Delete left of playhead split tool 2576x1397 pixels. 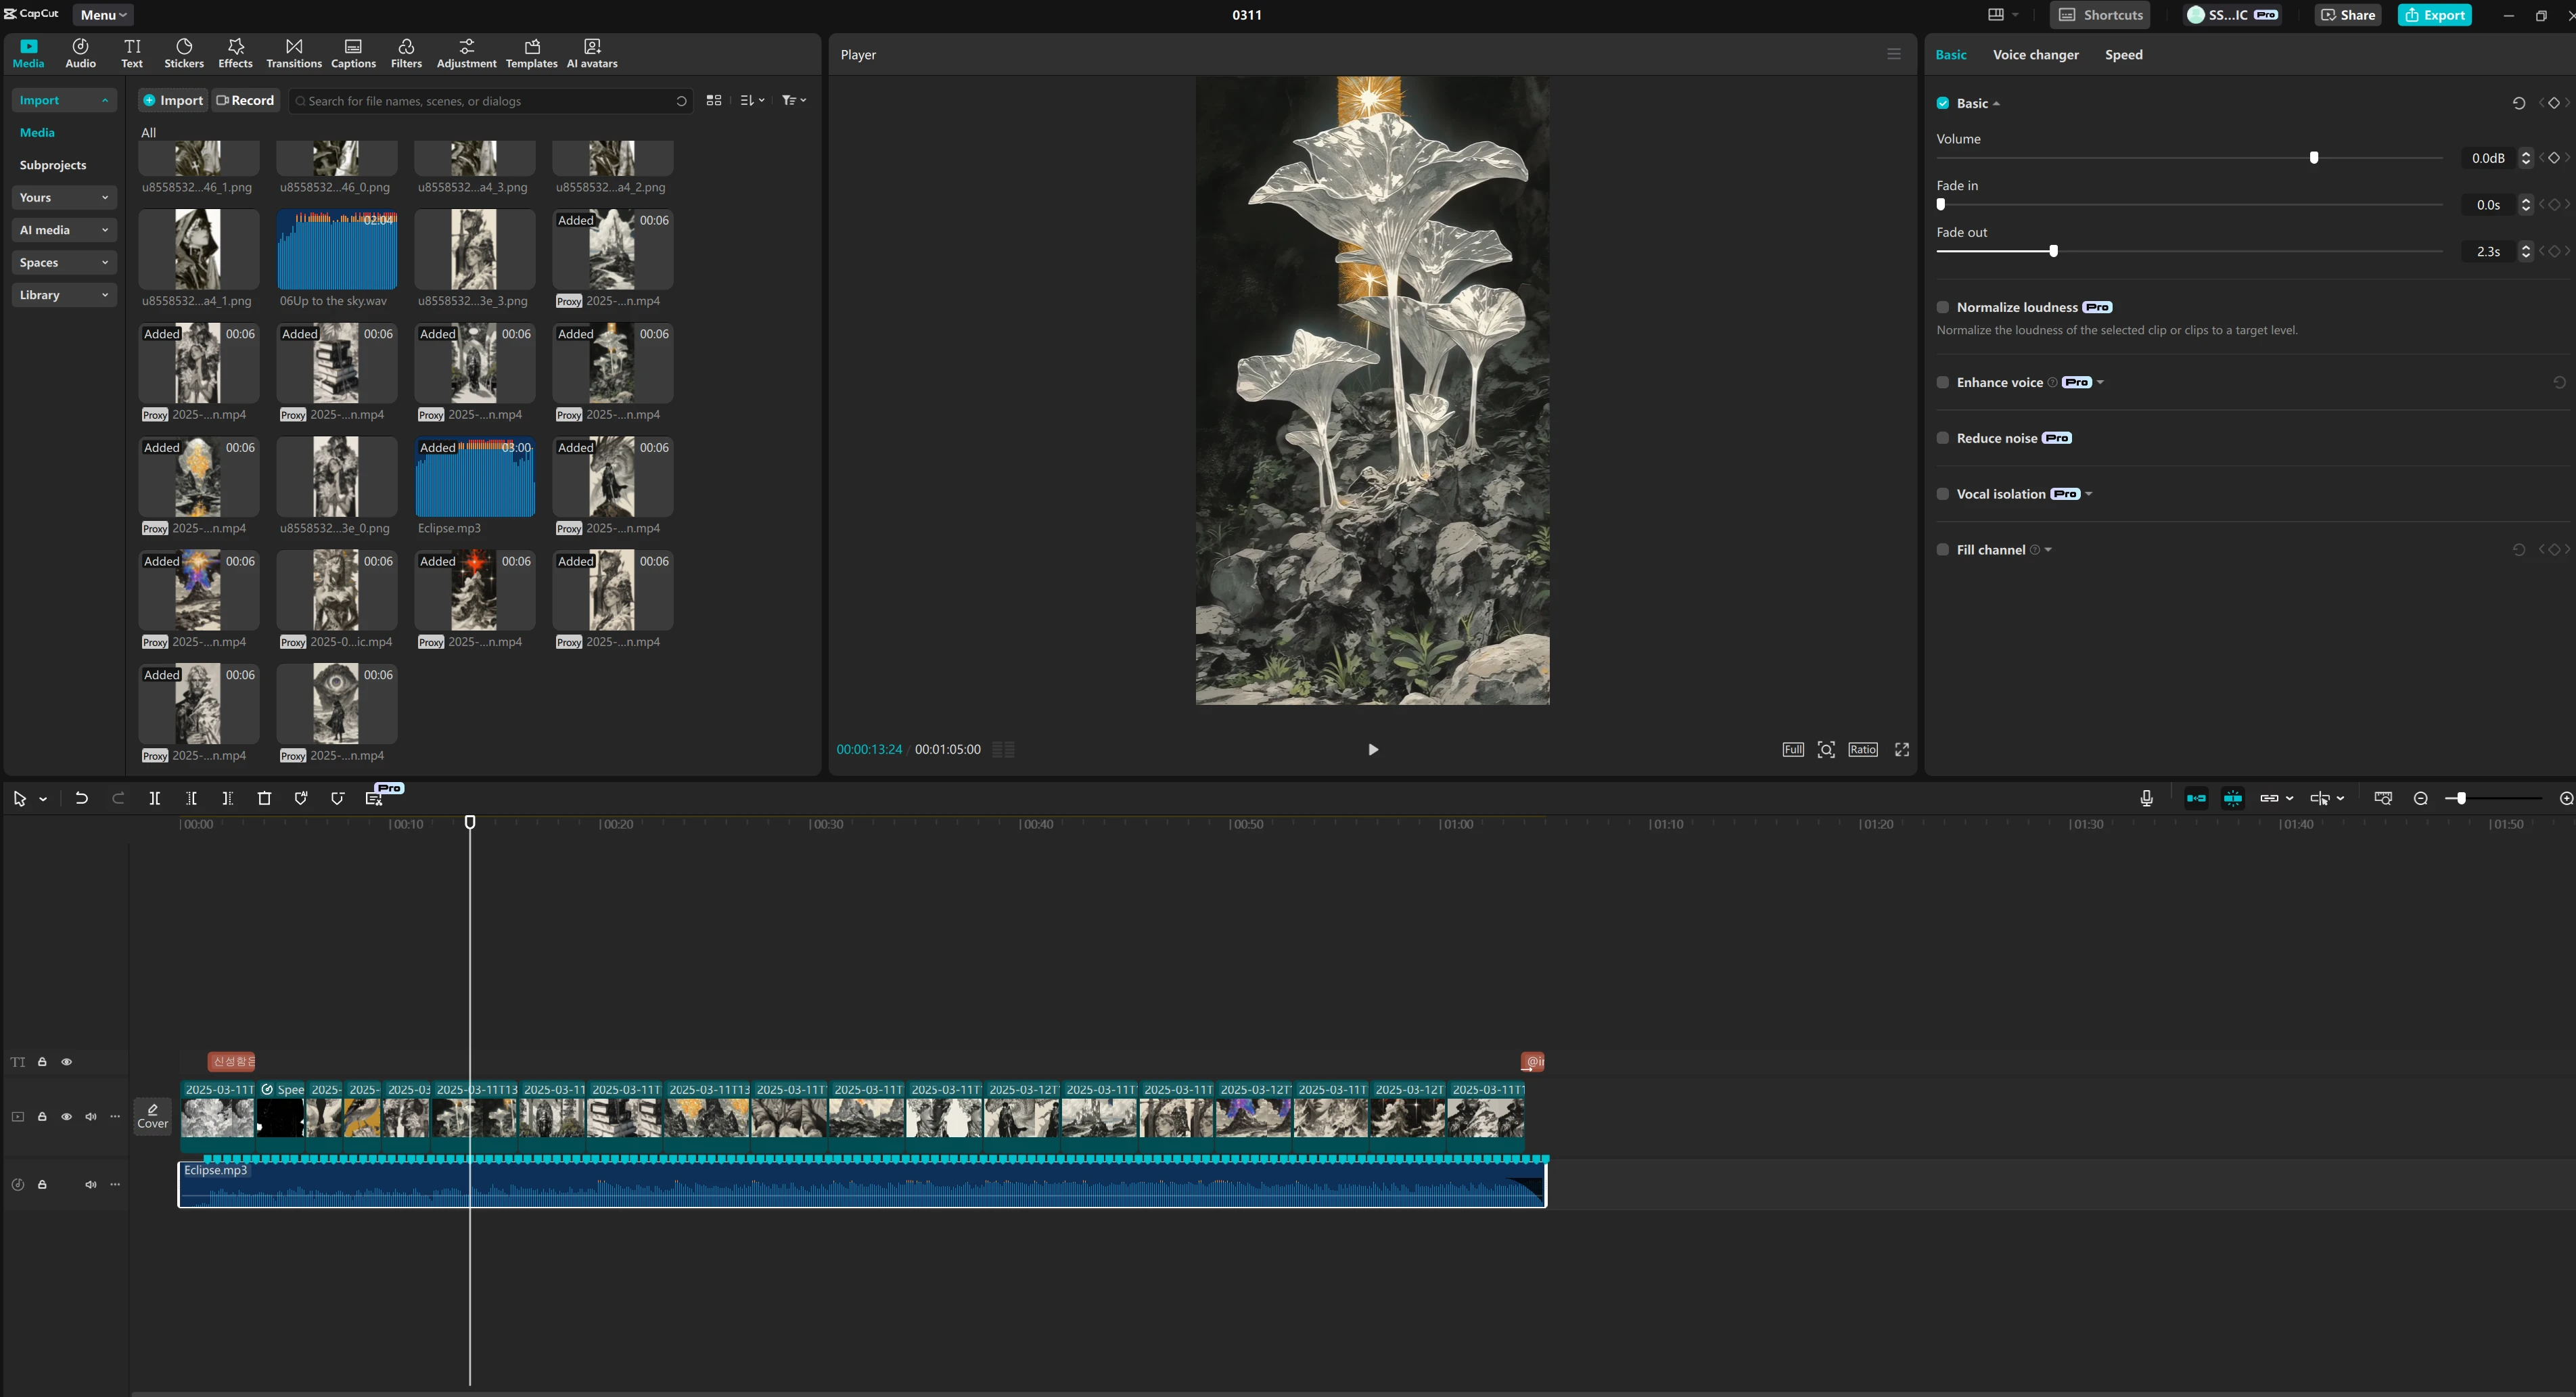point(191,798)
